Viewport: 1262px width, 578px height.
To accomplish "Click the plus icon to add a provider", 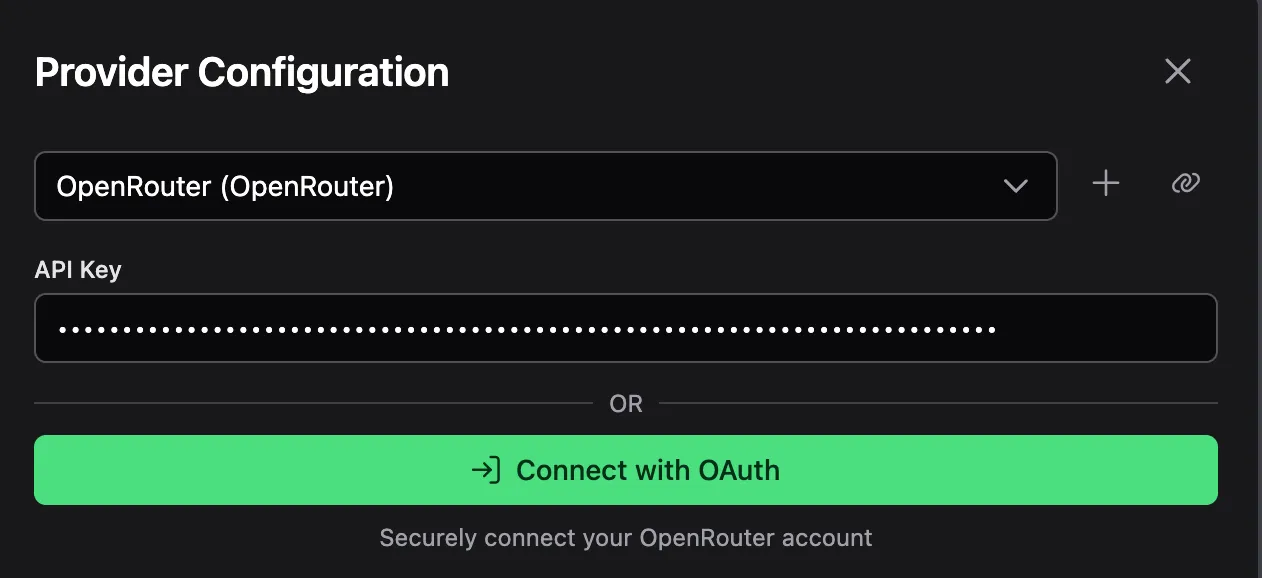I will coord(1105,184).
